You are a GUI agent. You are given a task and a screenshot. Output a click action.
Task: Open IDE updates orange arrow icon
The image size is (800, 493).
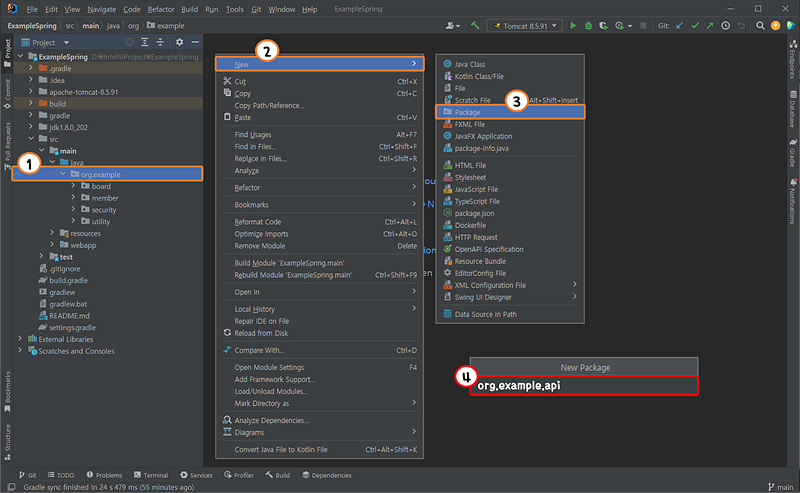click(776, 26)
